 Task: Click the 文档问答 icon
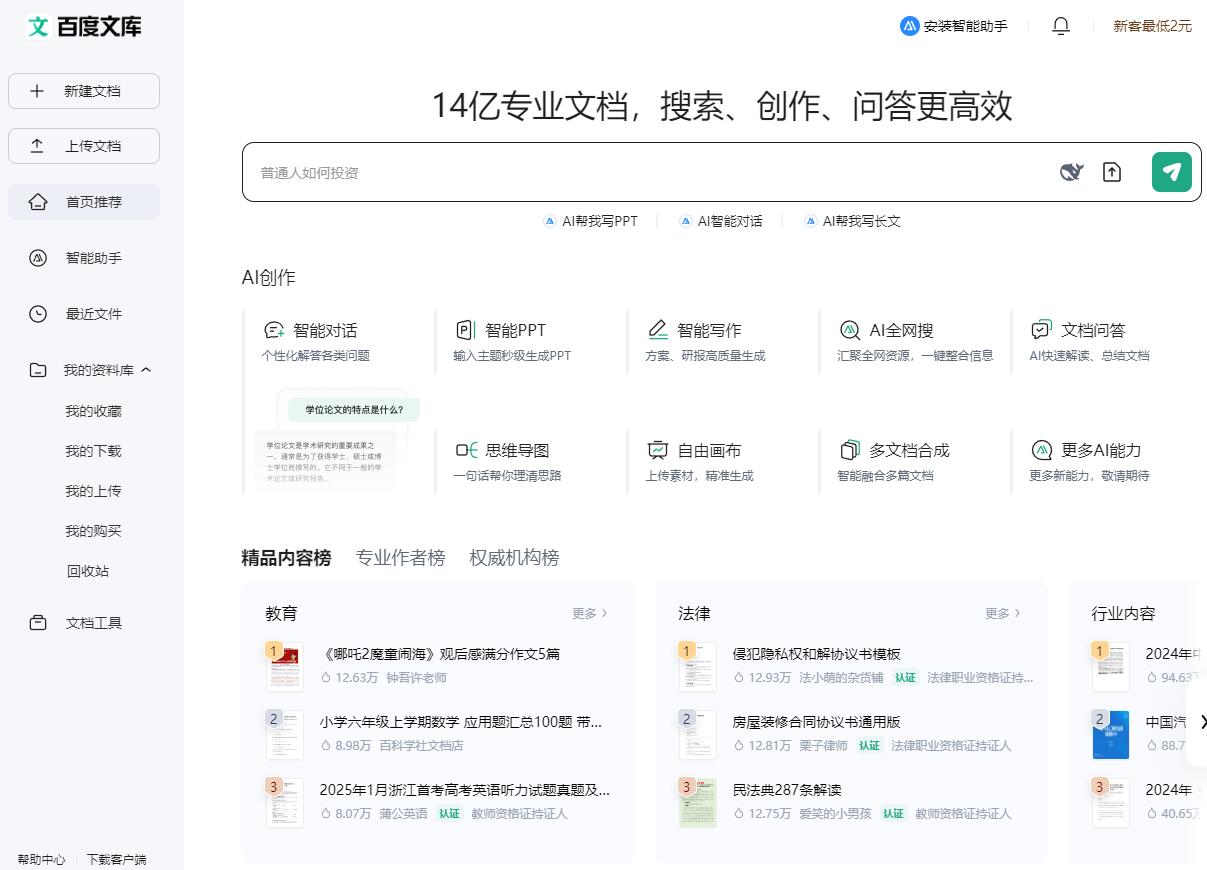click(x=1041, y=330)
